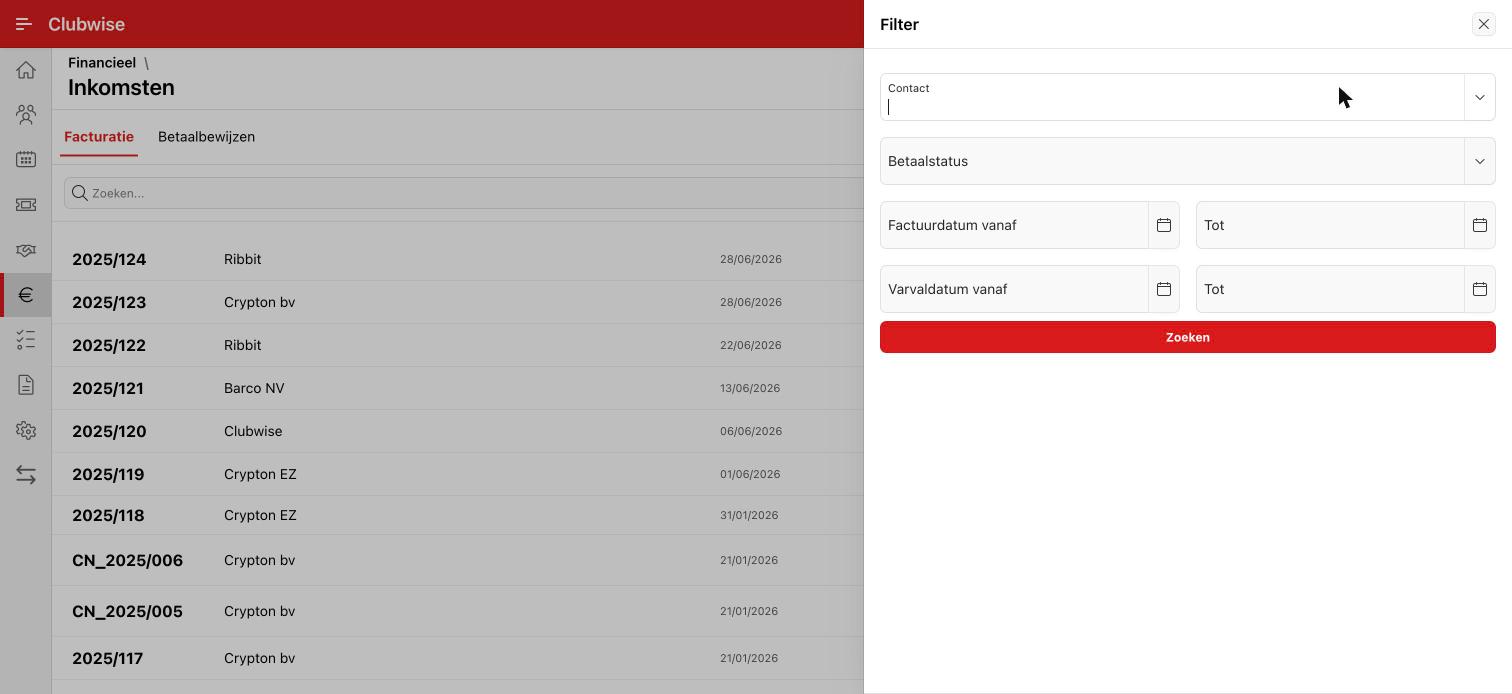Open calendar icon for Factuurdatum Tot
The width and height of the screenshot is (1512, 694).
click(x=1480, y=225)
